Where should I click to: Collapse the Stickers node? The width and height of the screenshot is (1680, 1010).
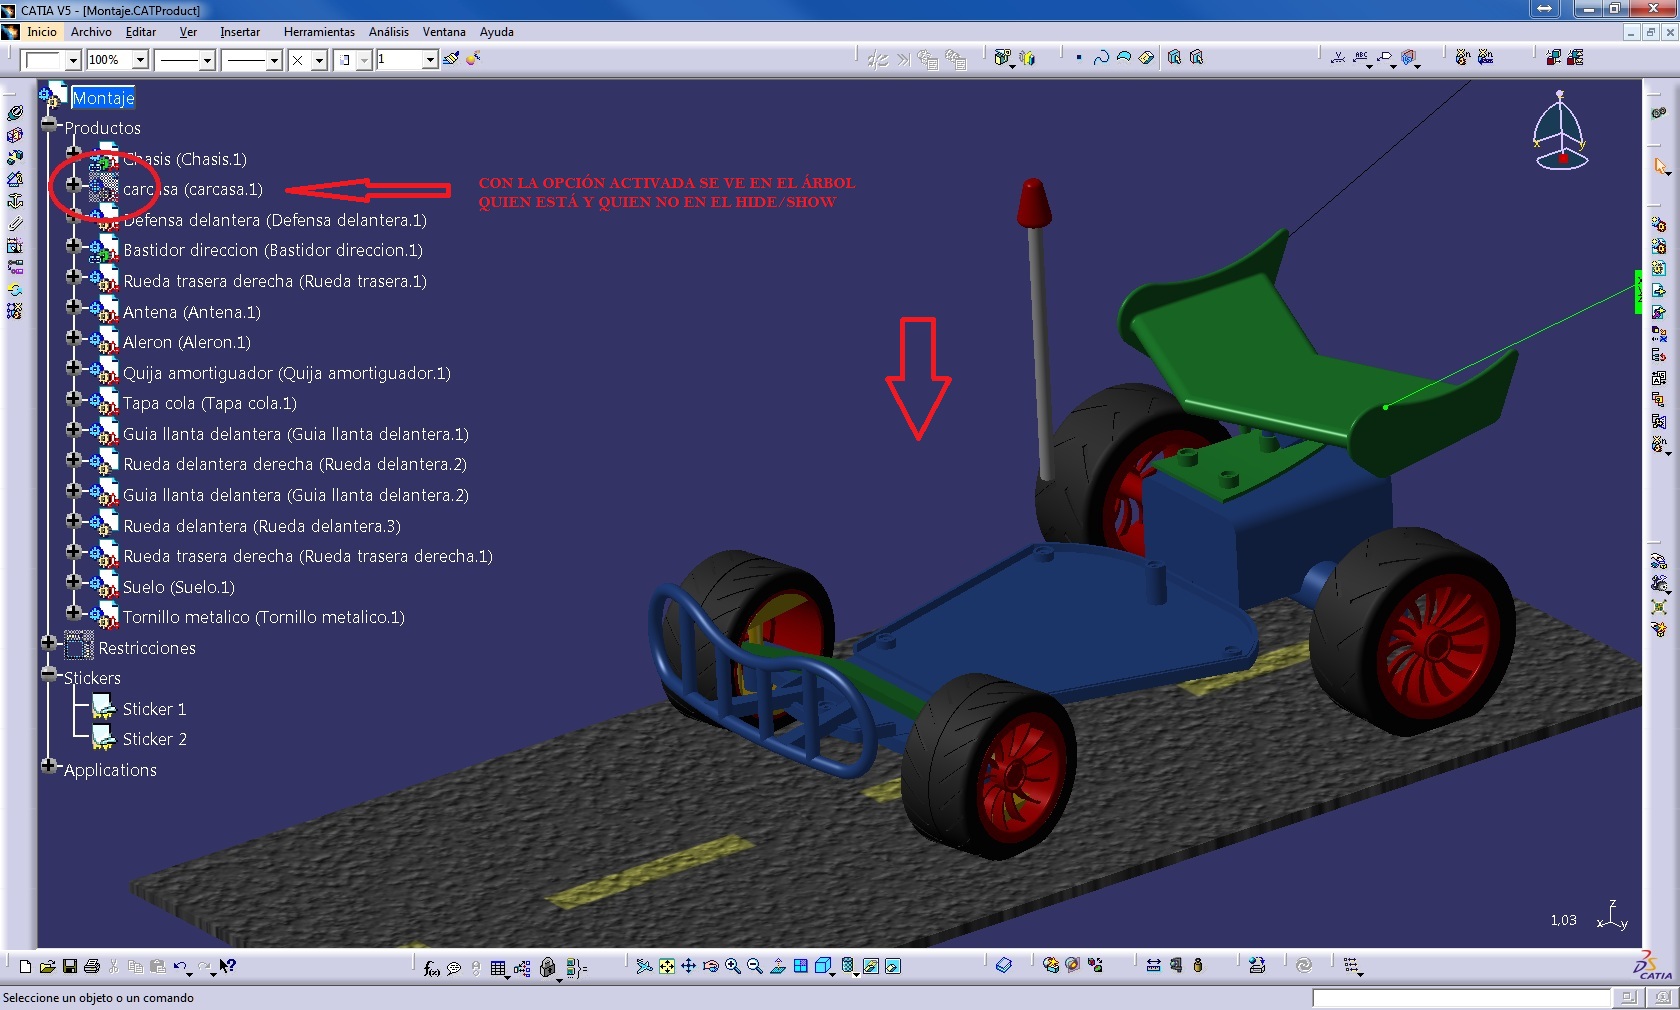click(x=48, y=674)
